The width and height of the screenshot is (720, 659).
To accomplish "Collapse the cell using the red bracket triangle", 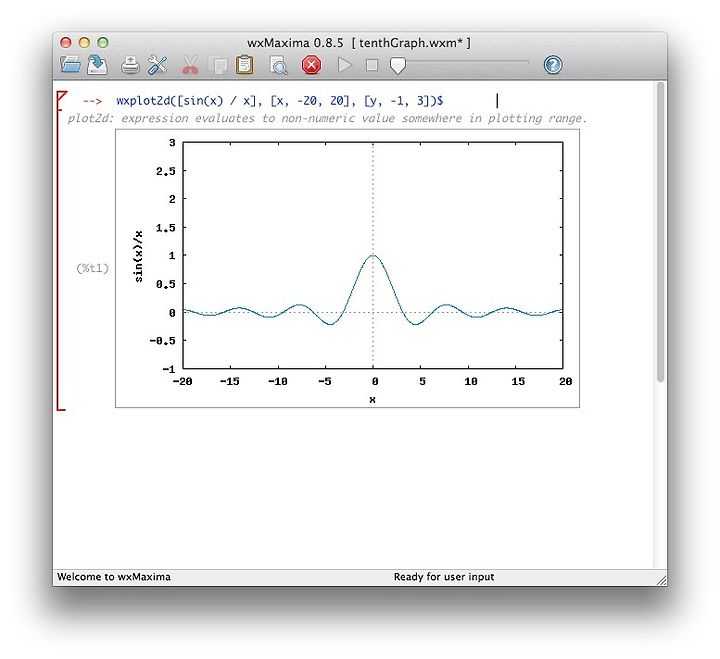I will pyautogui.click(x=62, y=97).
